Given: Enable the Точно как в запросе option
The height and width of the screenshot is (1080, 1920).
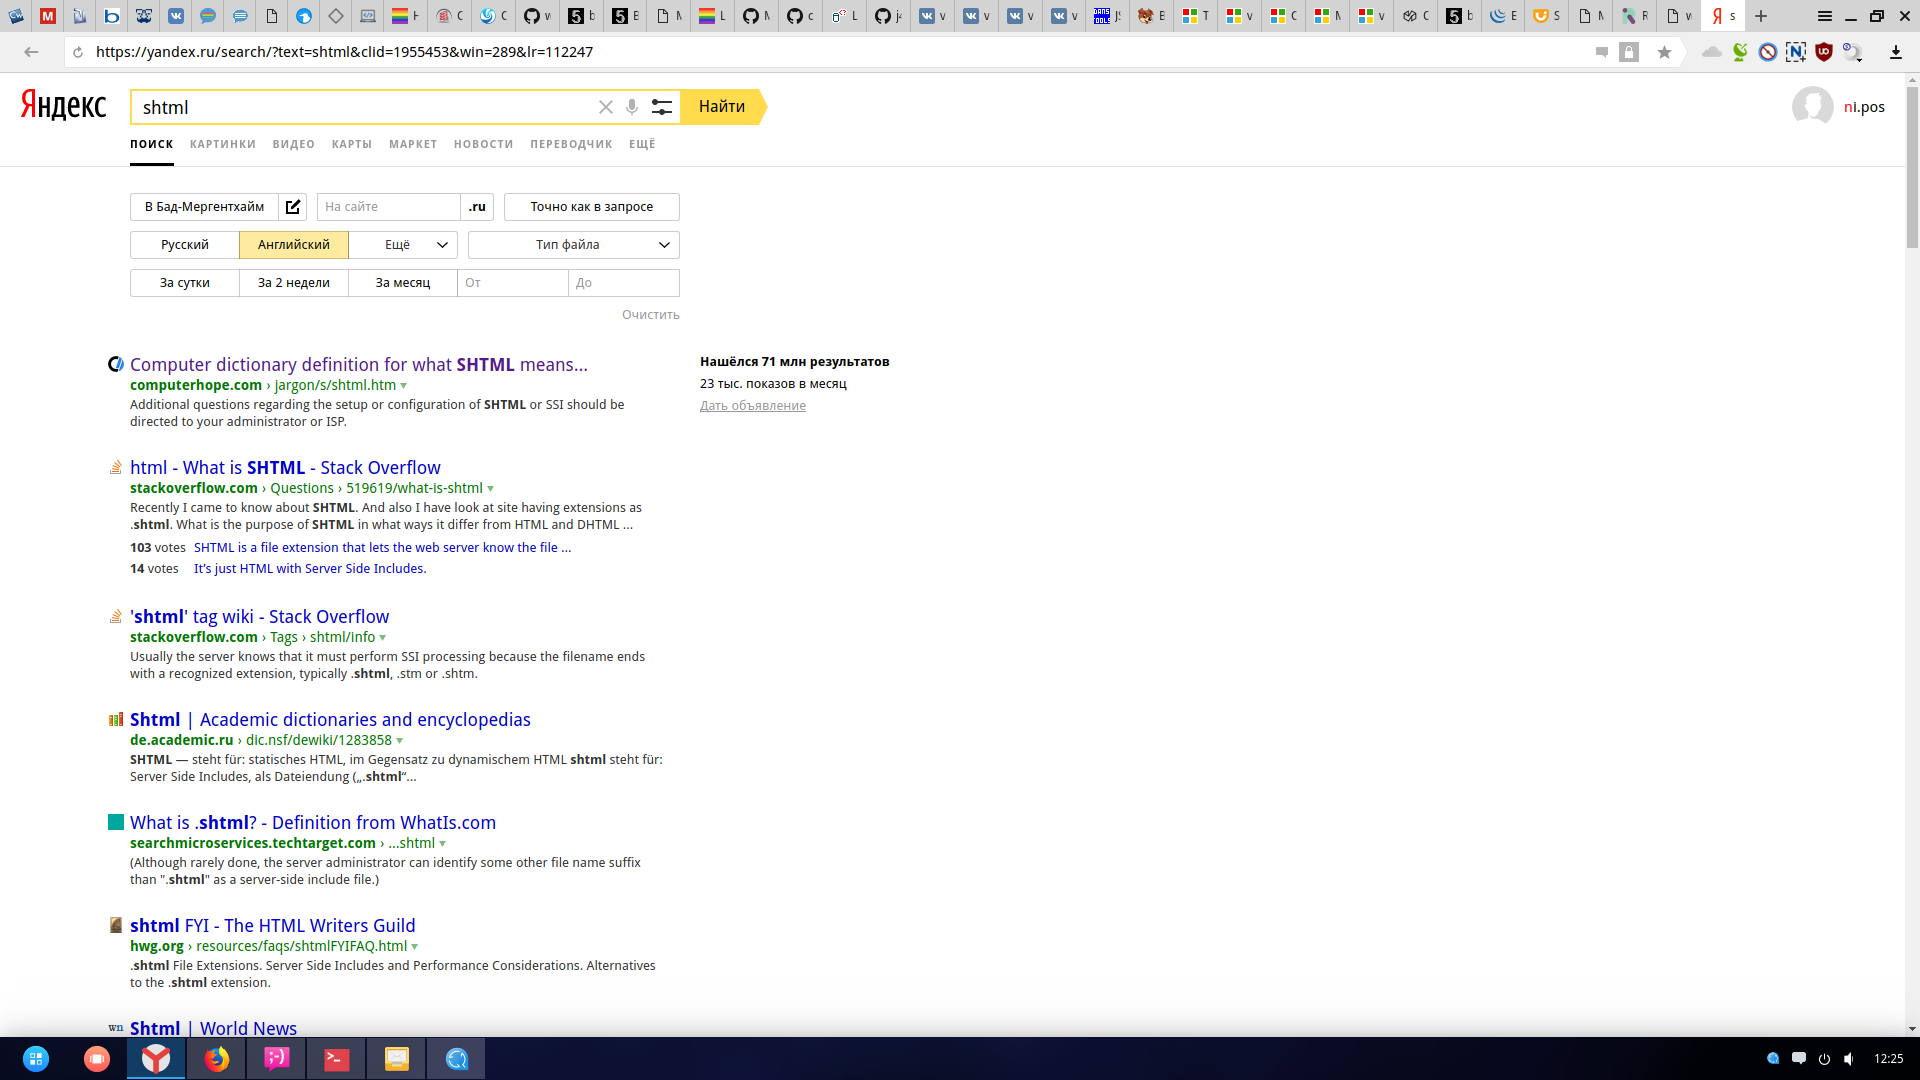Looking at the screenshot, I should (591, 207).
